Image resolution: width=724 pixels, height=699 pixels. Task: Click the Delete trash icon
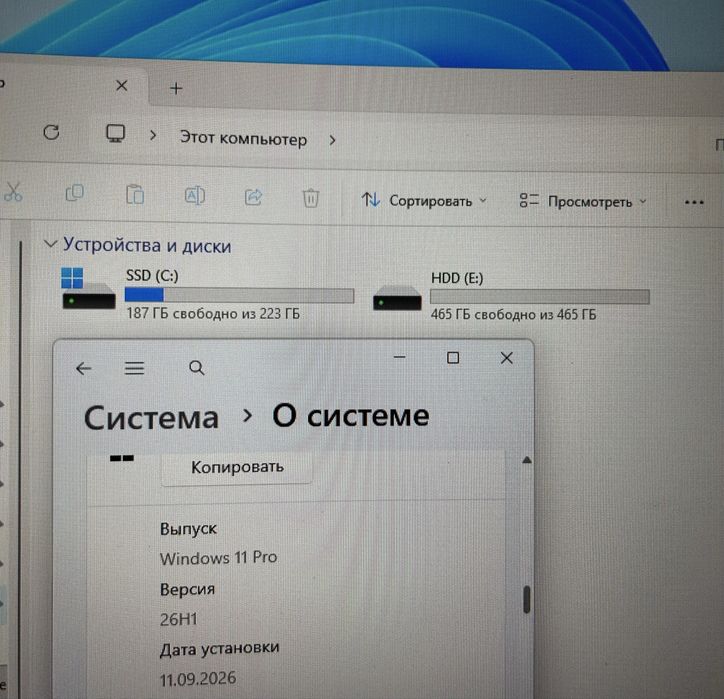[311, 198]
